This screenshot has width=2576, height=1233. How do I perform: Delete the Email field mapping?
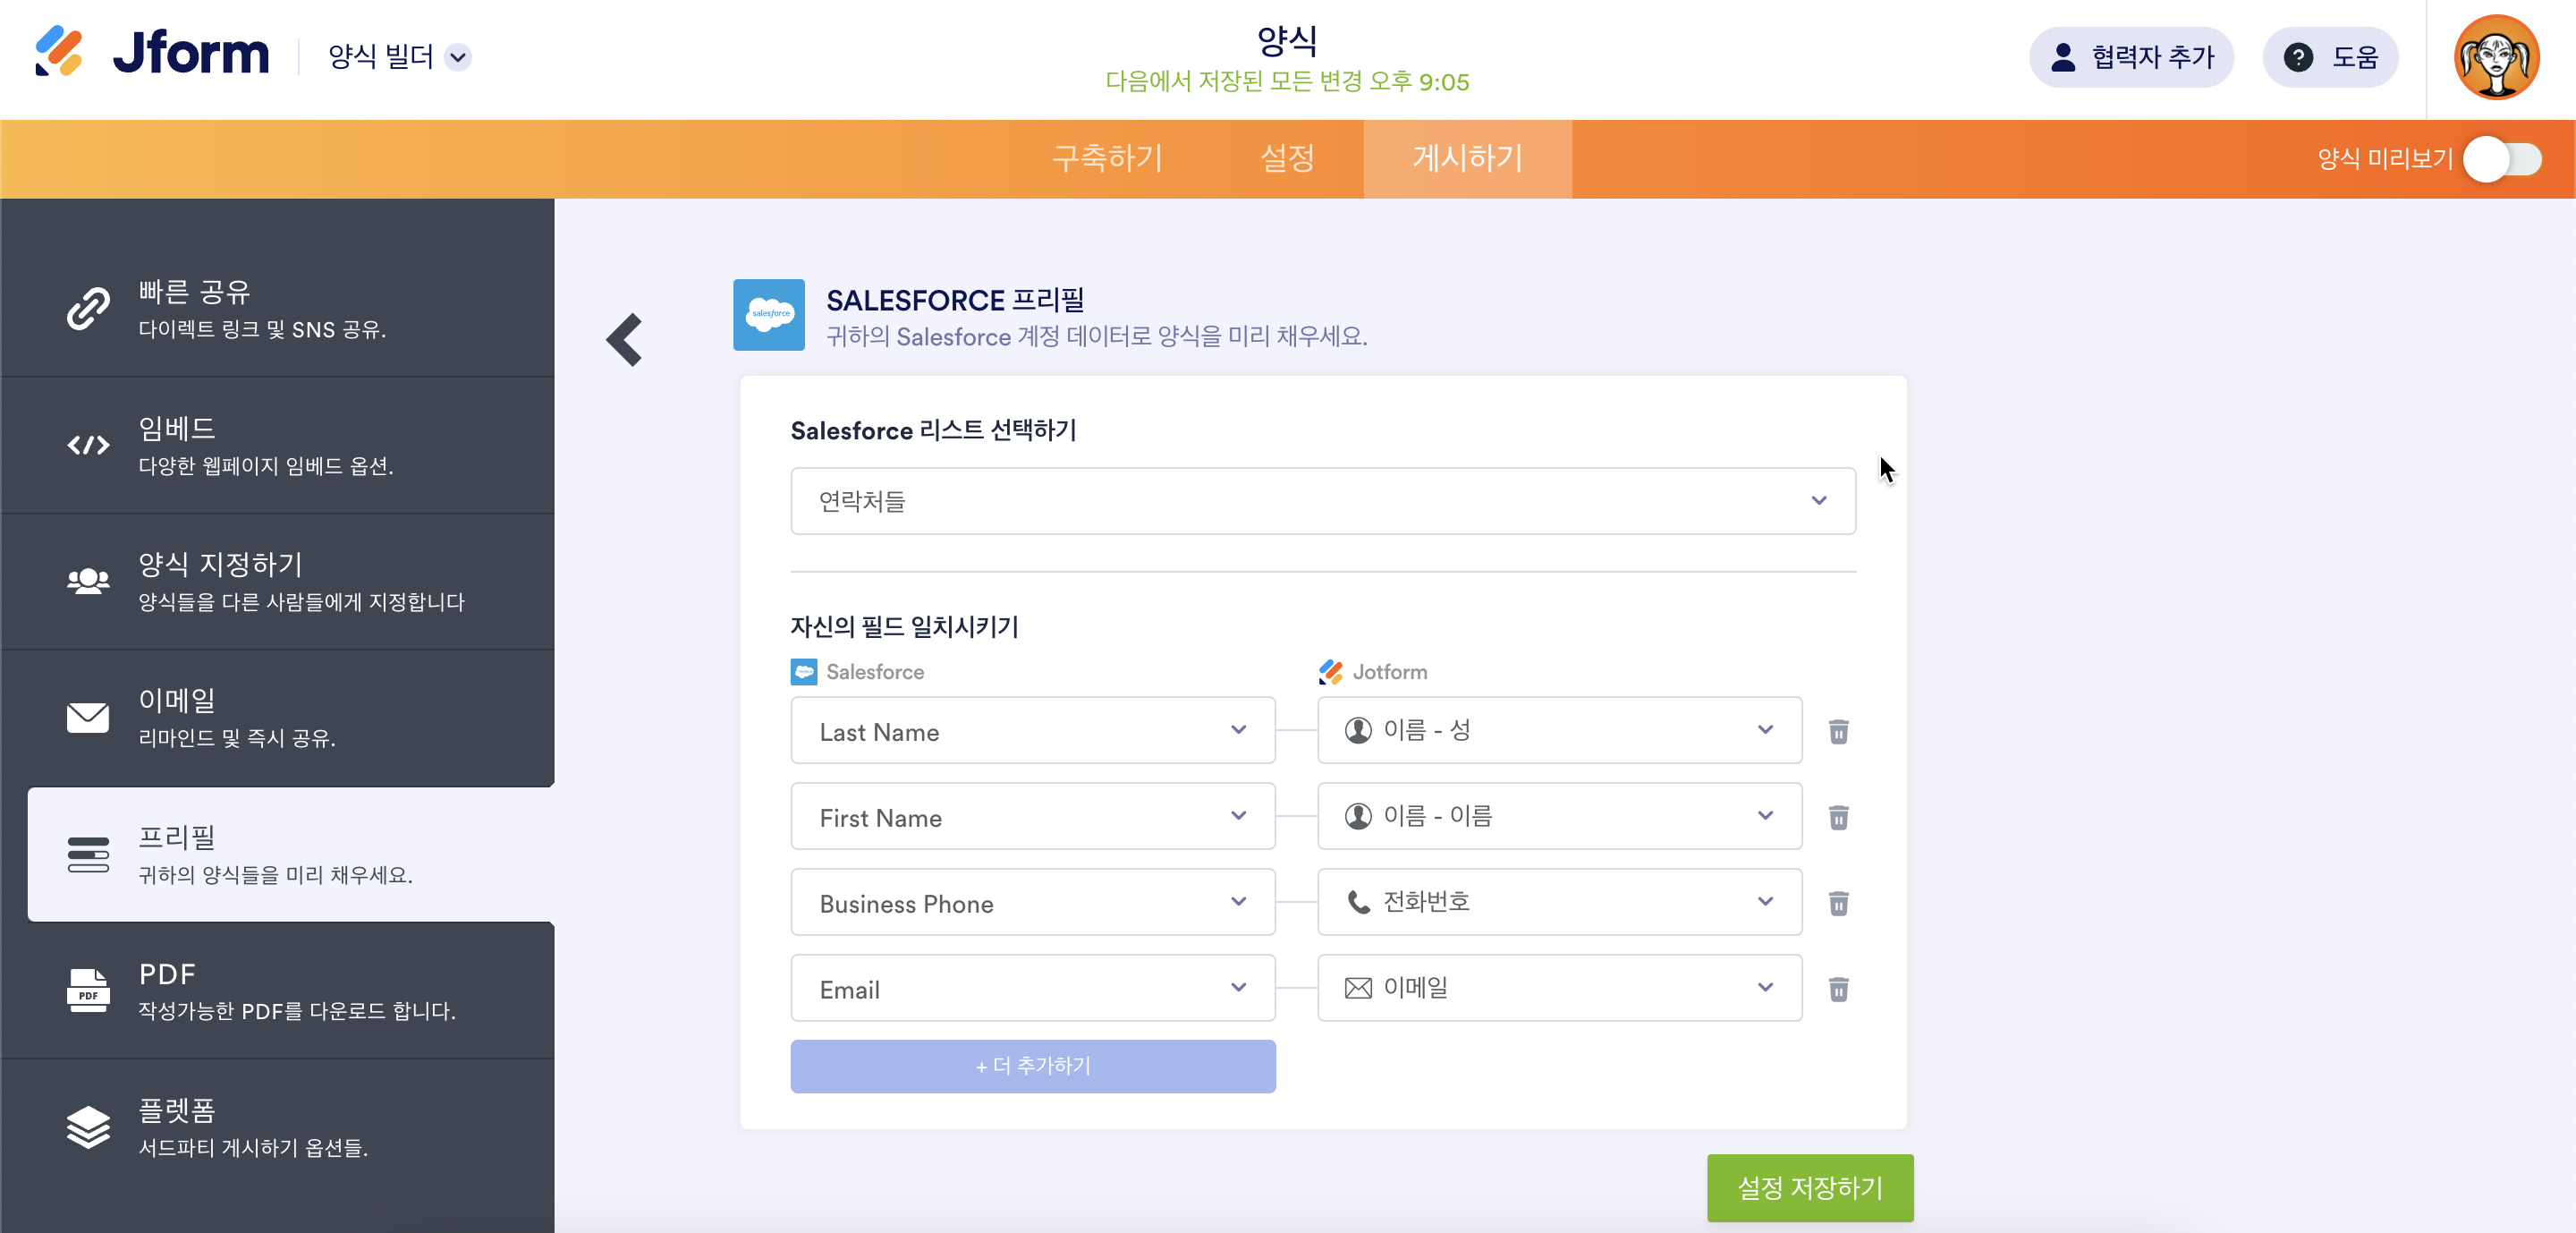[x=1838, y=990]
